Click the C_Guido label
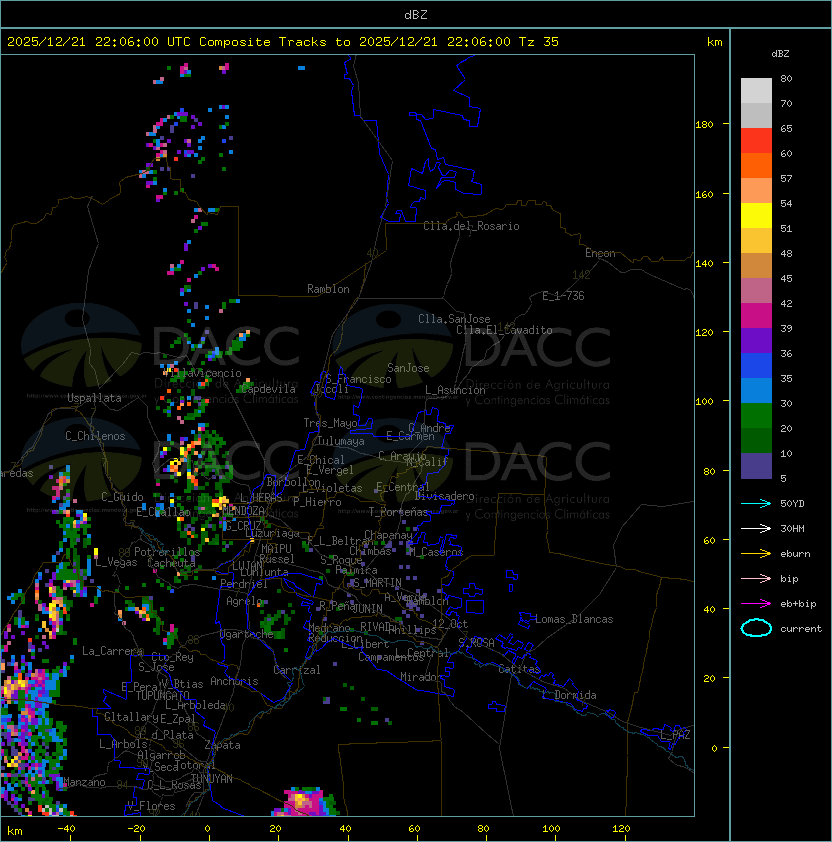Screen dimensions: 832x842 click(x=122, y=497)
